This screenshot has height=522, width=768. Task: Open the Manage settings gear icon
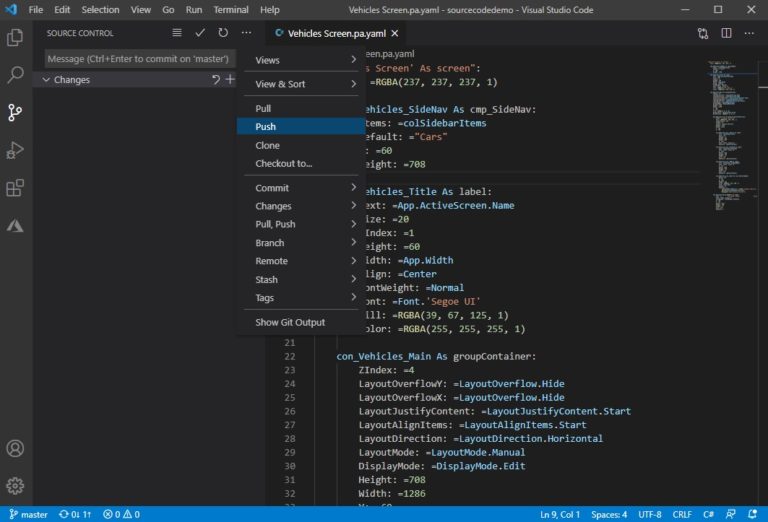point(15,486)
